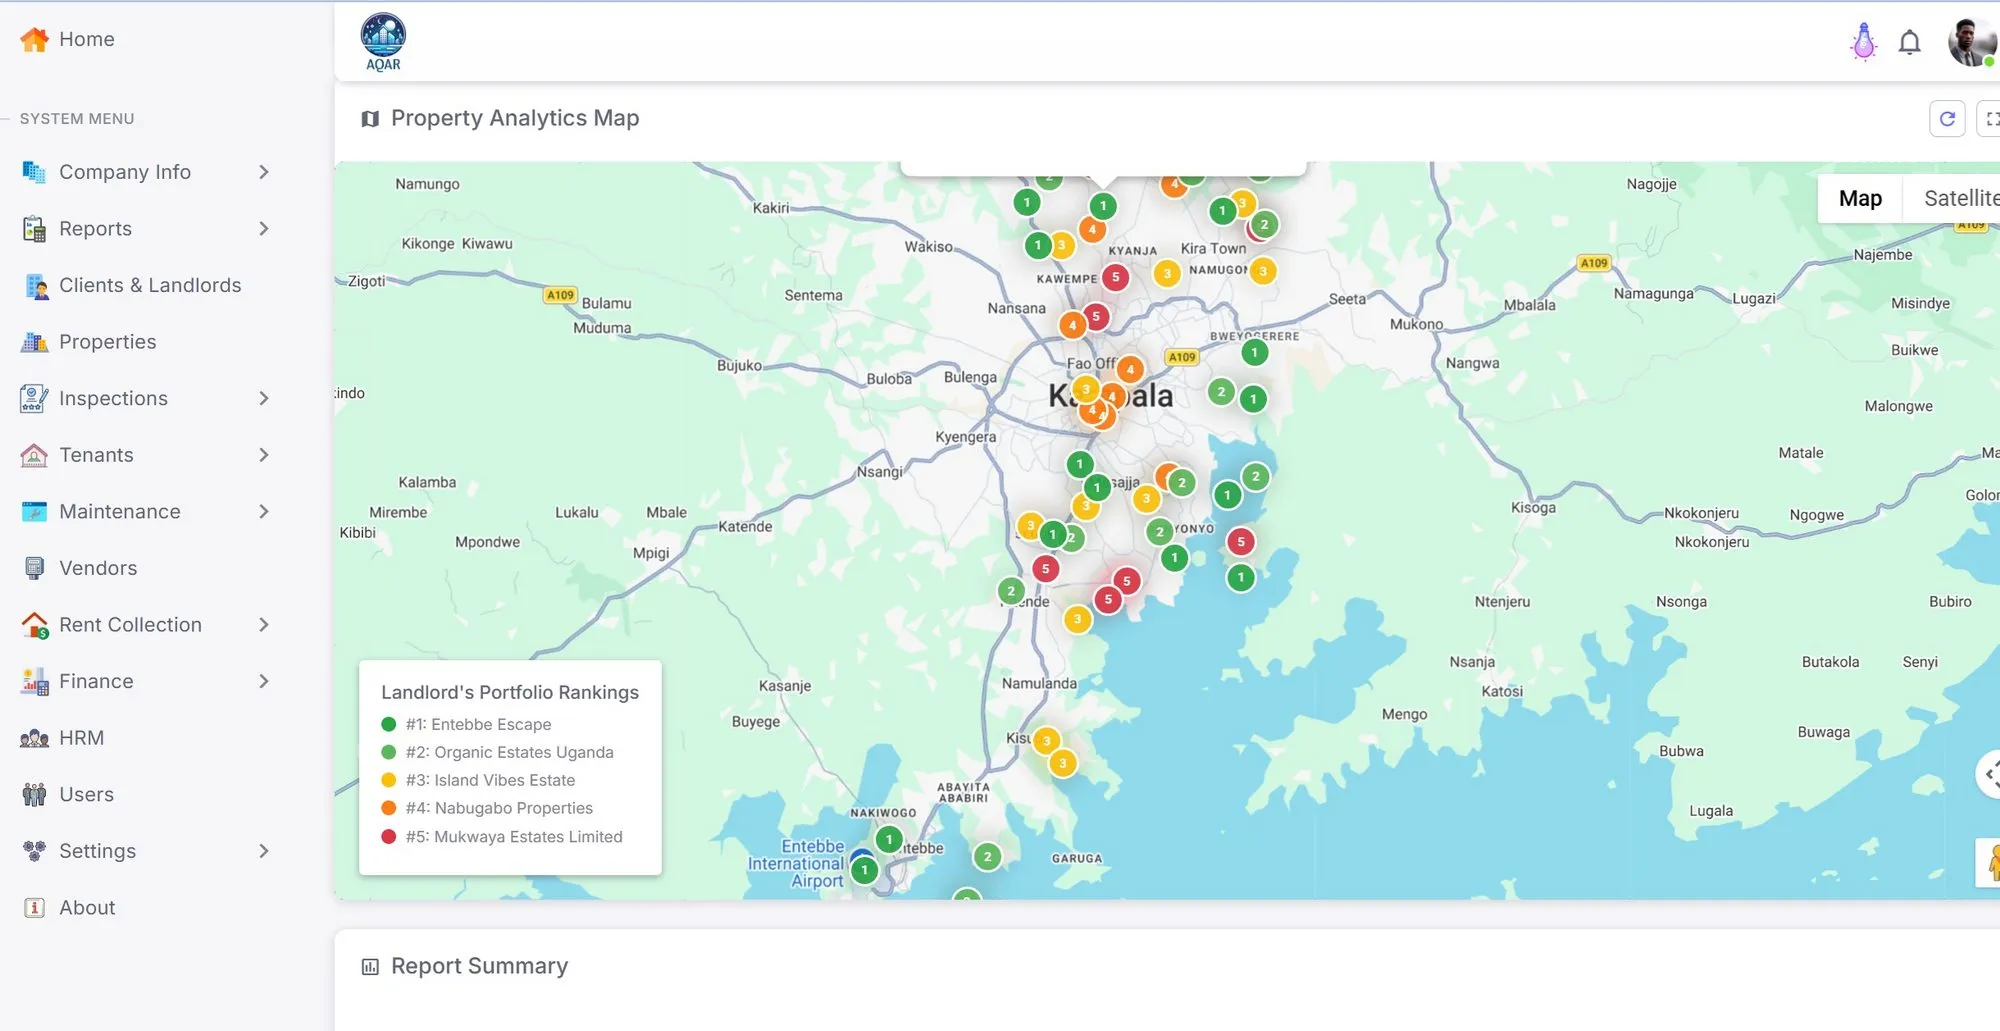Expand the Settings submenu chevron
Screen dimensions: 2000x1031
pyautogui.click(x=264, y=851)
